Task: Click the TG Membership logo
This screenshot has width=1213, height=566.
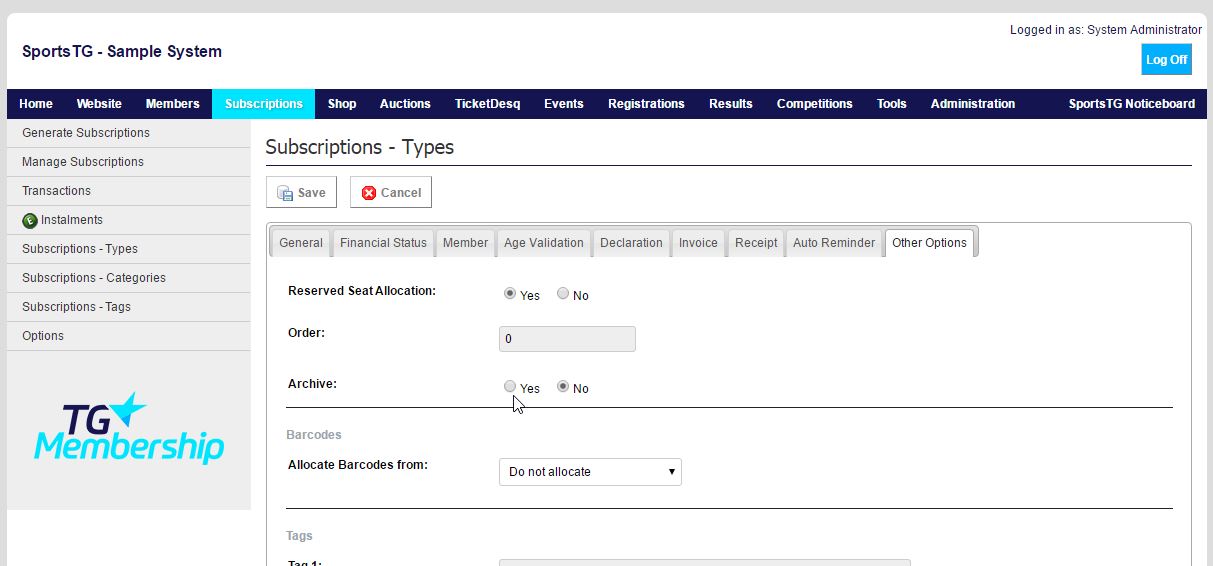Action: (x=128, y=428)
